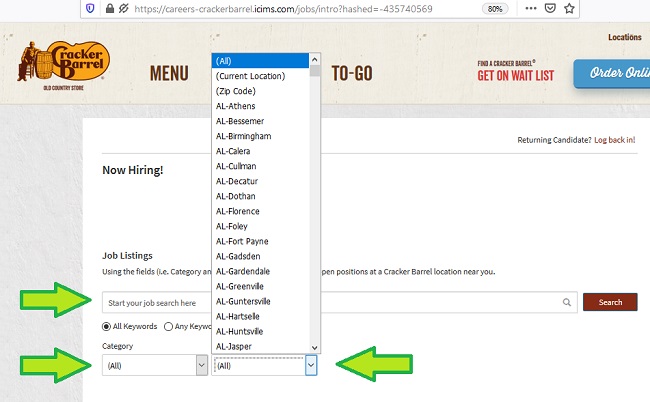Select the (All) option in the location list
The image size is (650, 402).
click(x=260, y=61)
